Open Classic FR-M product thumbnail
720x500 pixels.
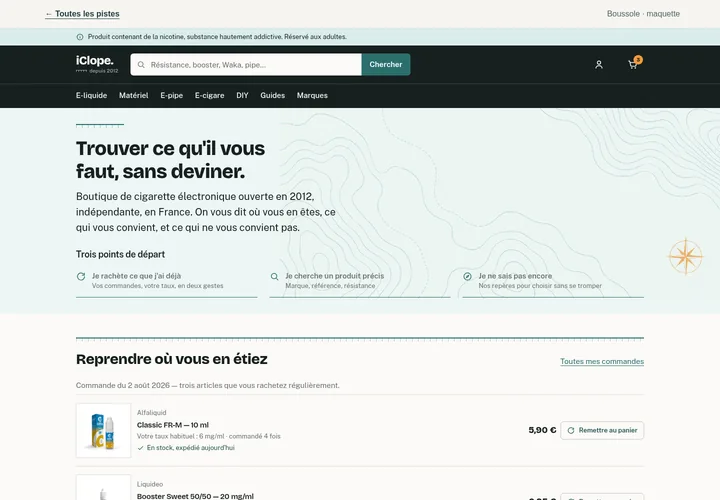tap(103, 430)
